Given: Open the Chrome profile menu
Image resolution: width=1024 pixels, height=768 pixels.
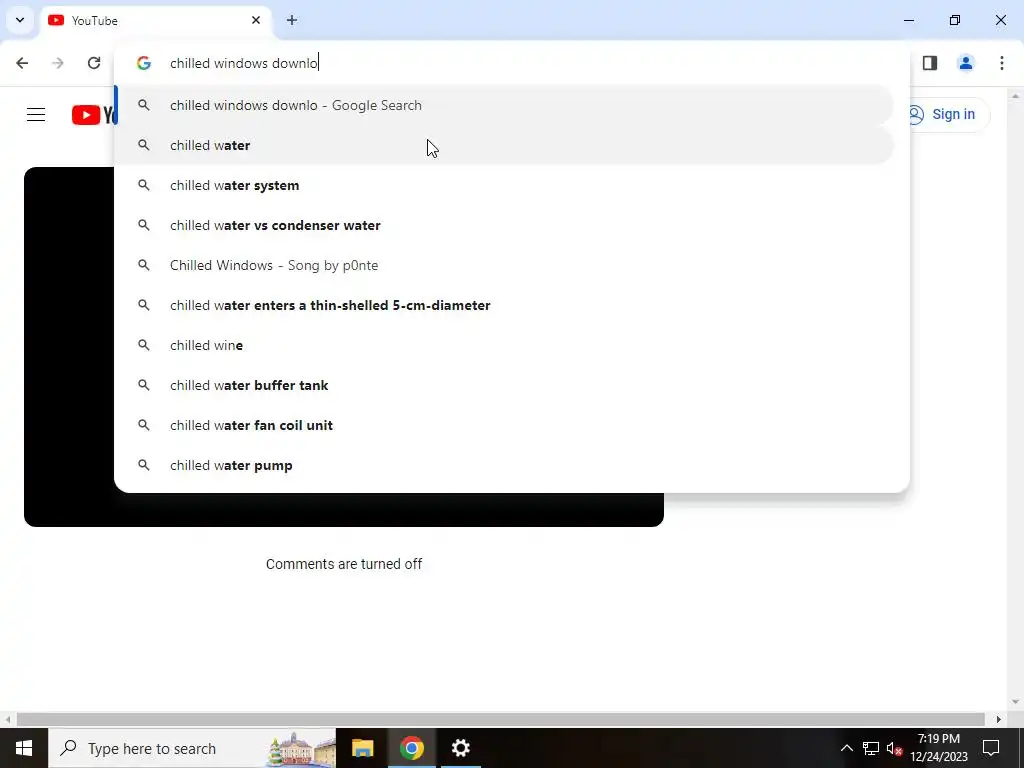Looking at the screenshot, I should pos(966,63).
